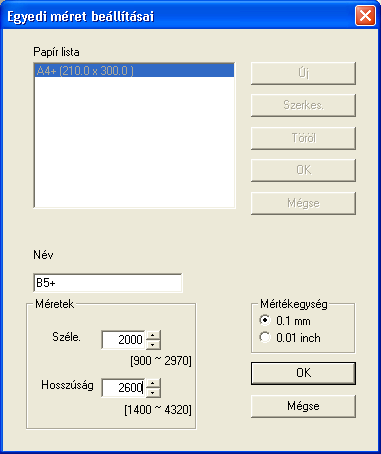This screenshot has height=454, width=381.
Task: Cancel with the bottom Mégse button
Action: coord(303,406)
